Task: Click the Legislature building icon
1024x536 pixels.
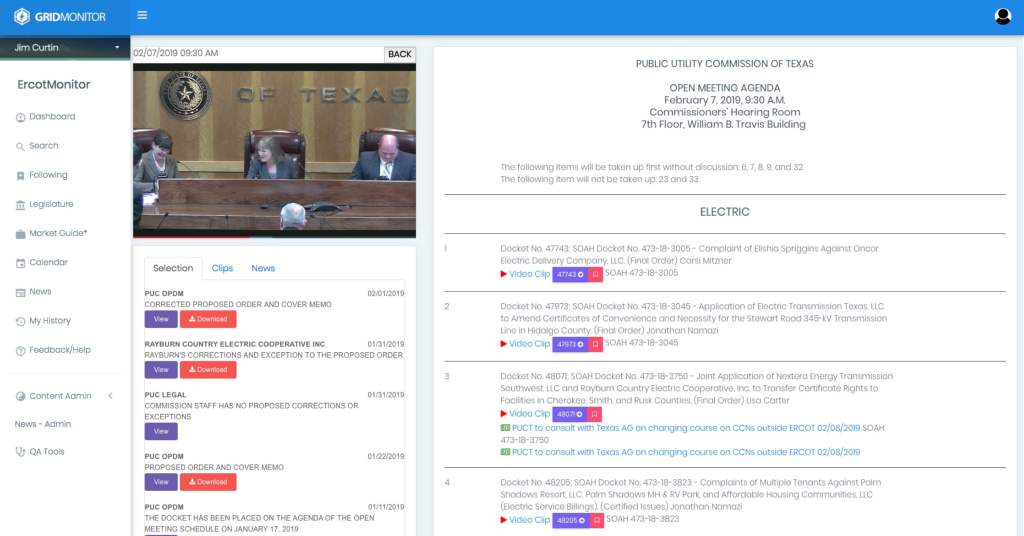Action: (20, 205)
